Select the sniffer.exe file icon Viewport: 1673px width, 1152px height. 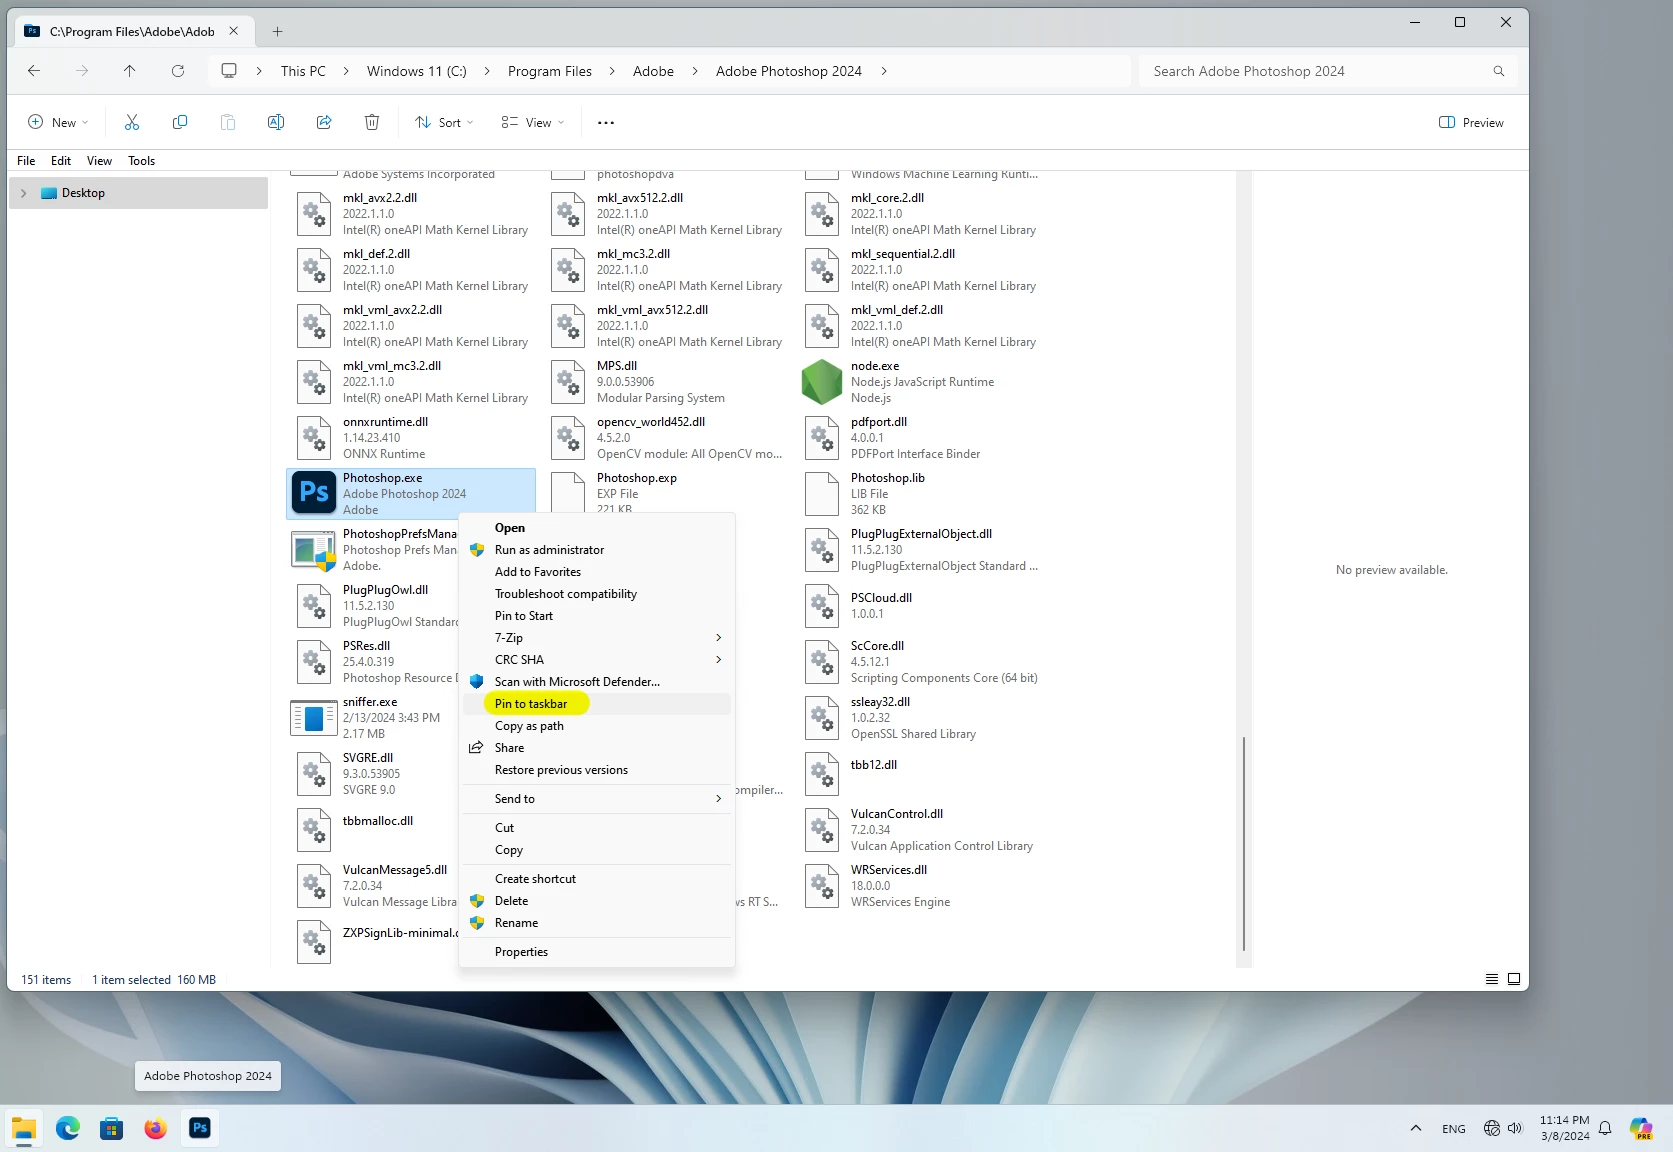tap(314, 717)
